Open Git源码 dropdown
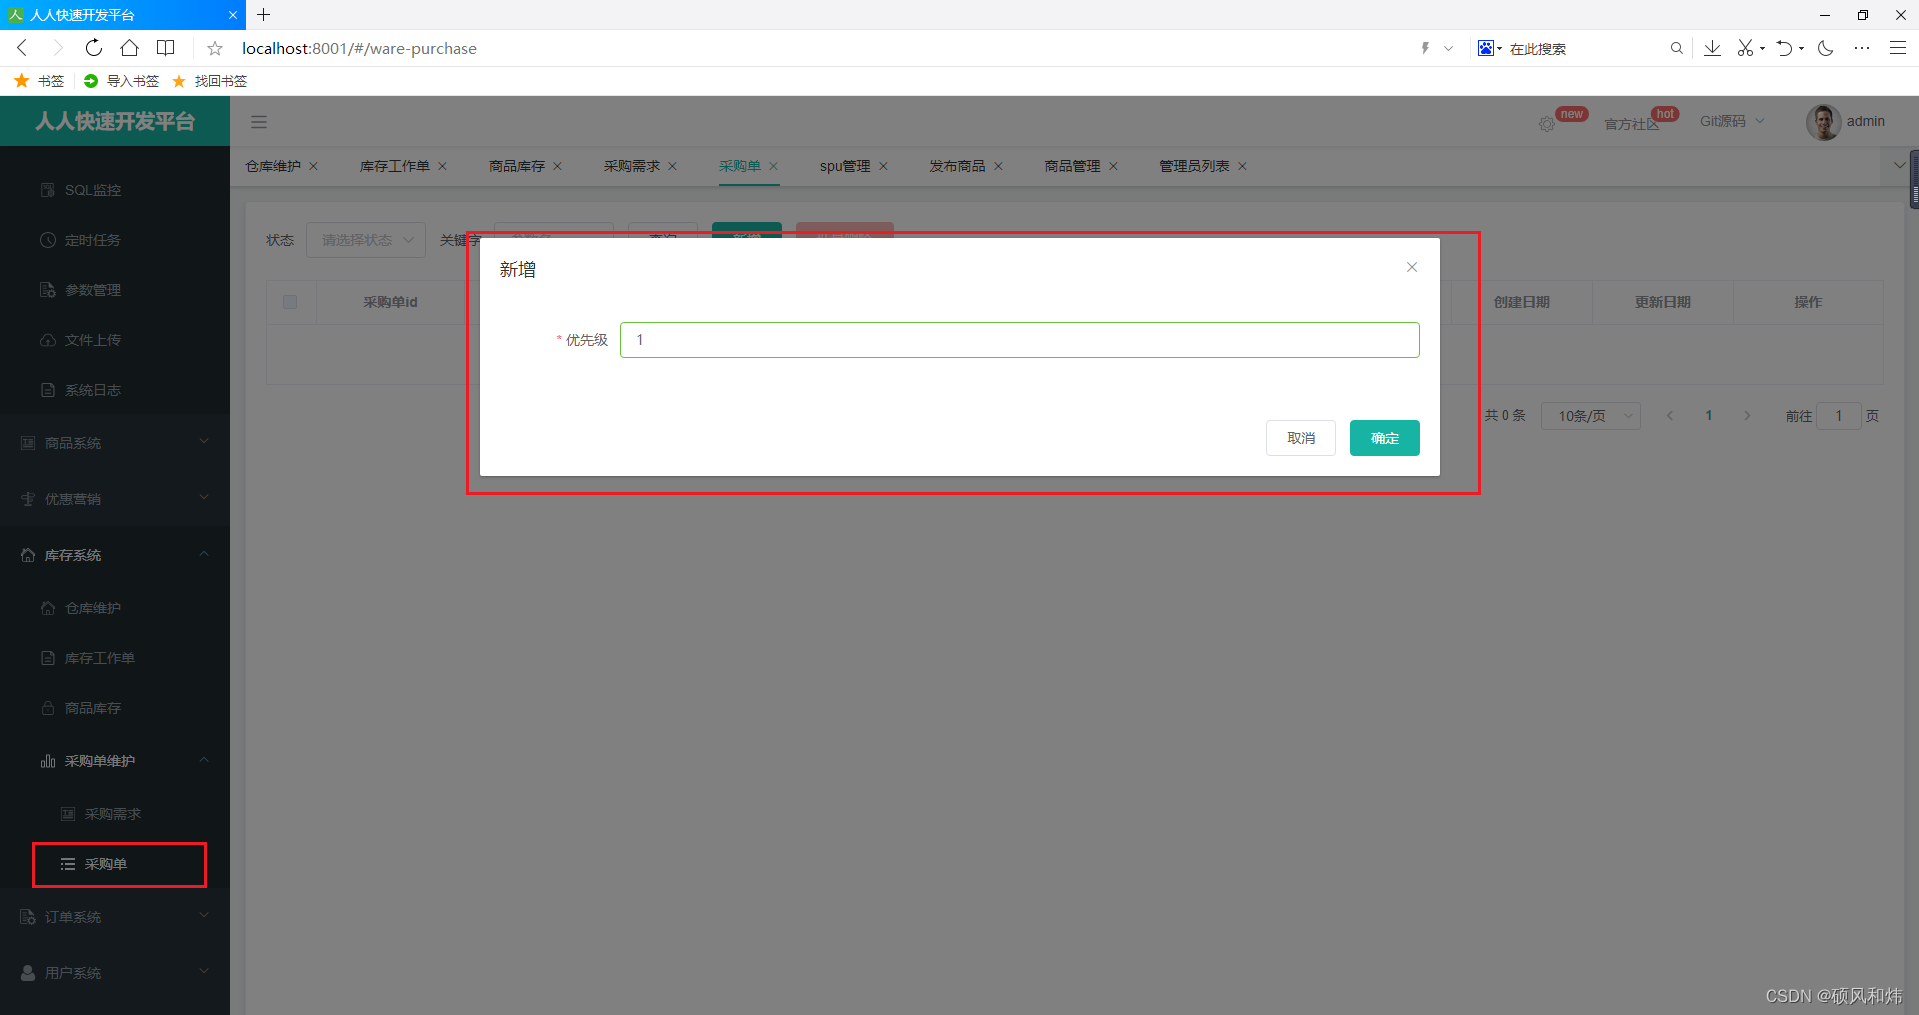The width and height of the screenshot is (1919, 1015). (1732, 121)
